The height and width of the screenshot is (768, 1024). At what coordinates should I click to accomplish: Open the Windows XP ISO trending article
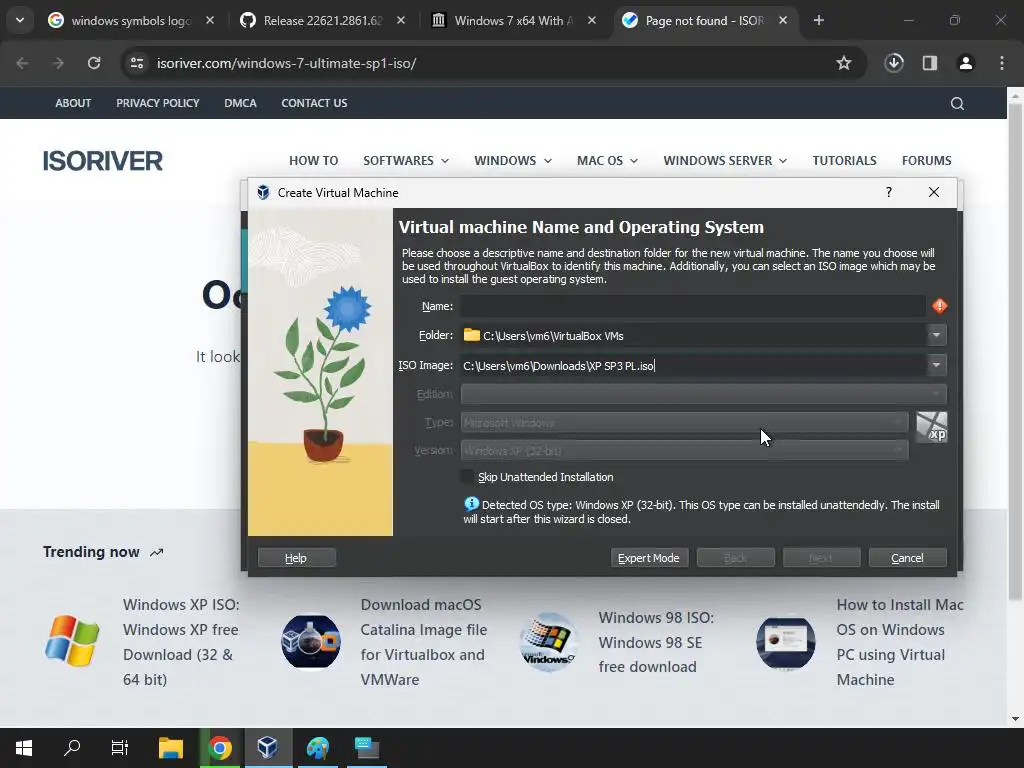(181, 642)
